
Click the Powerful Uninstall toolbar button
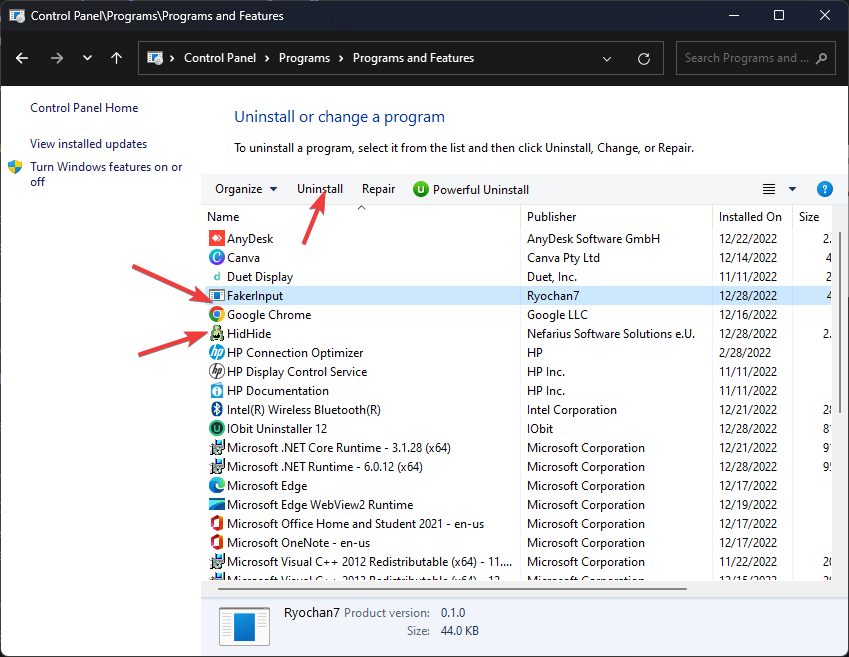[x=471, y=189]
